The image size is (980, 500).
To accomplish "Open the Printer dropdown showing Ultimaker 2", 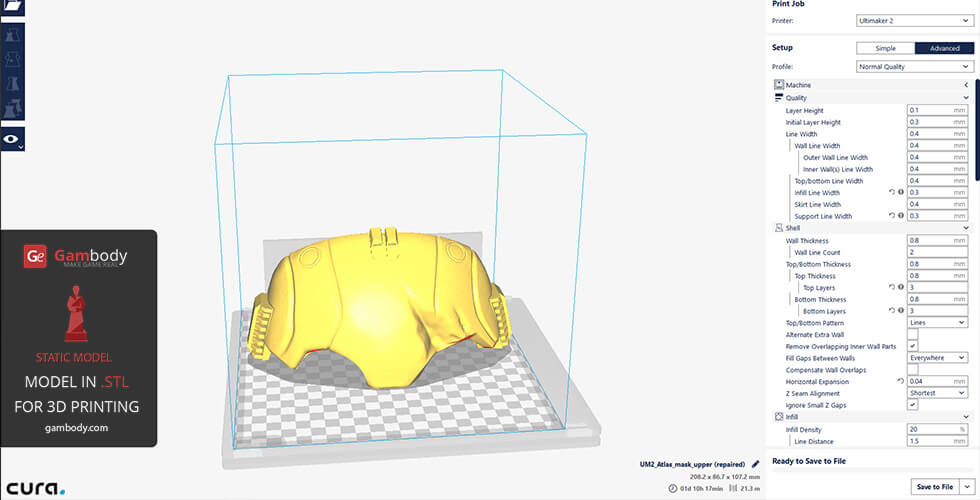I will [x=912, y=19].
